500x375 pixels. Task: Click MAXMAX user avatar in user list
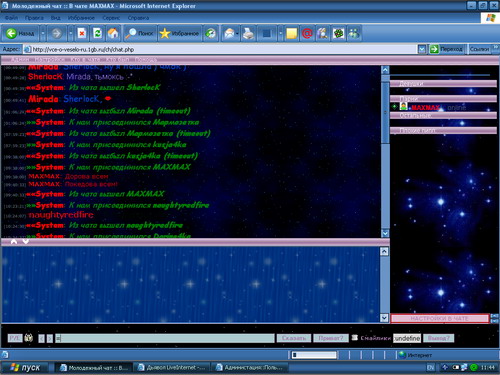[x=404, y=107]
